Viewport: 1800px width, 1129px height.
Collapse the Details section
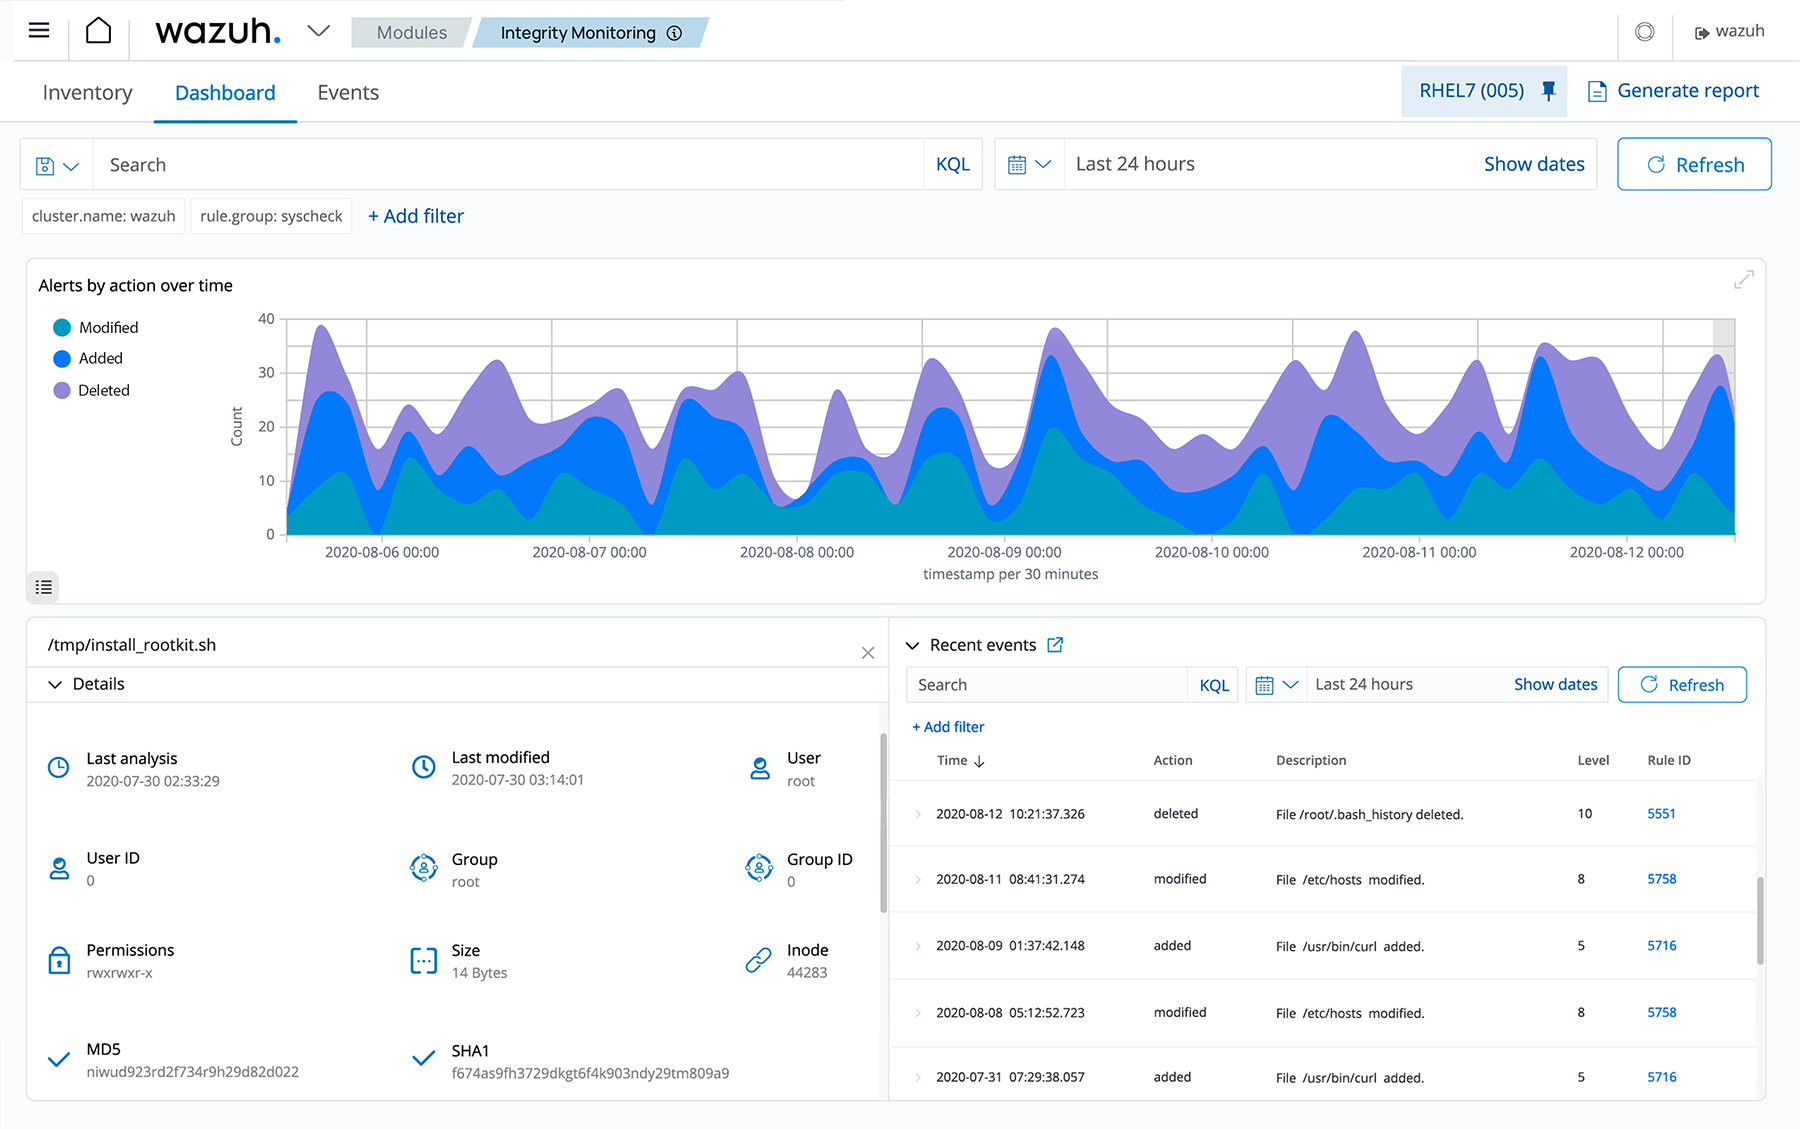click(x=55, y=684)
